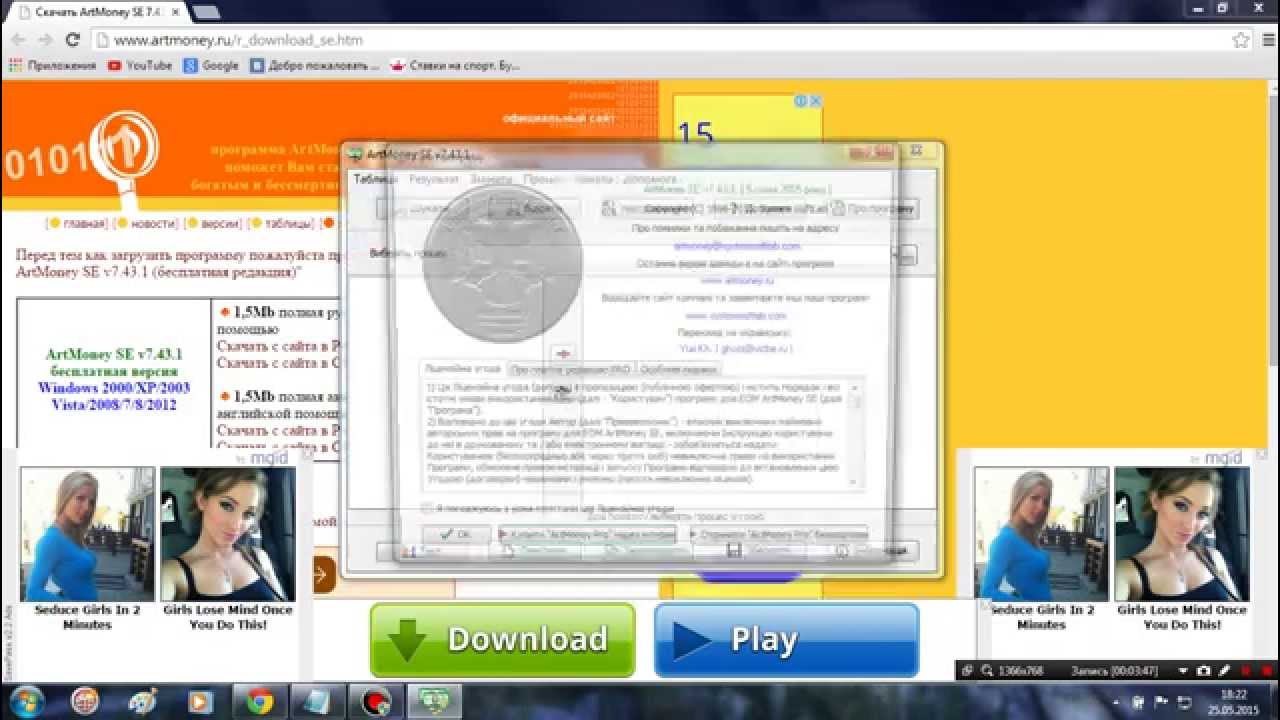Go to the 'новости' site page
The height and width of the screenshot is (720, 1280).
tap(153, 223)
